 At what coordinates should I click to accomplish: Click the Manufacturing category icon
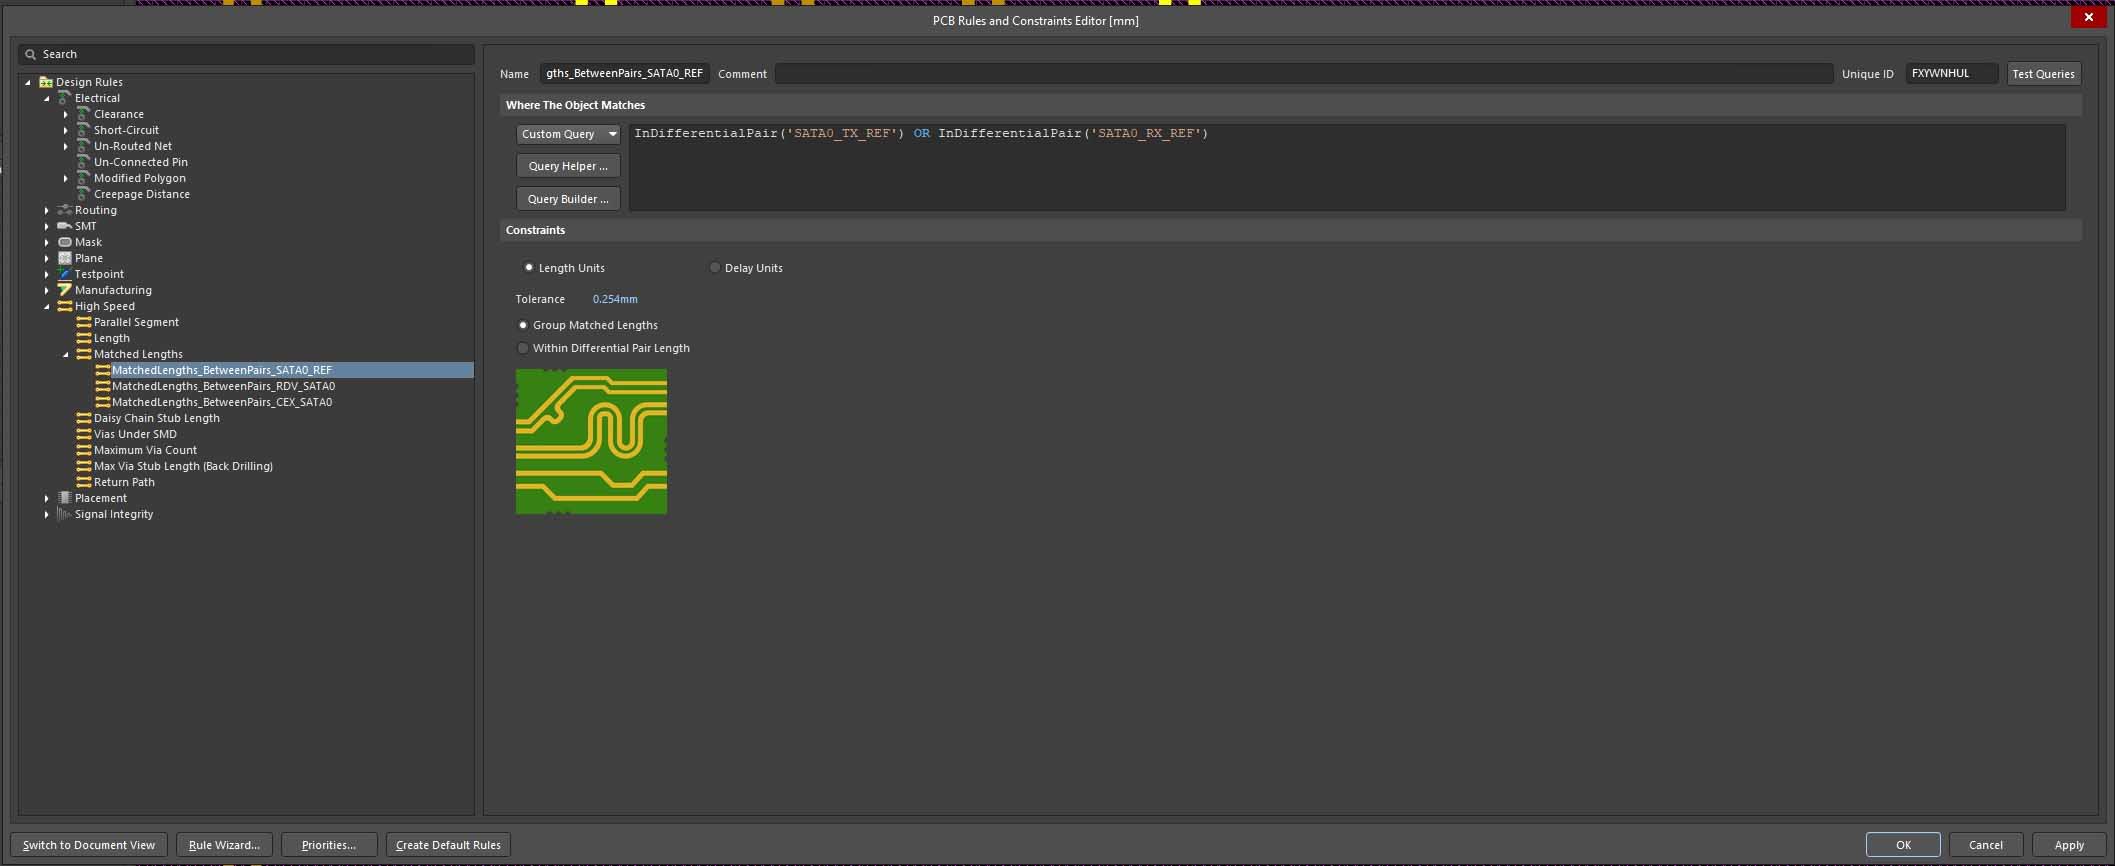pyautogui.click(x=65, y=290)
